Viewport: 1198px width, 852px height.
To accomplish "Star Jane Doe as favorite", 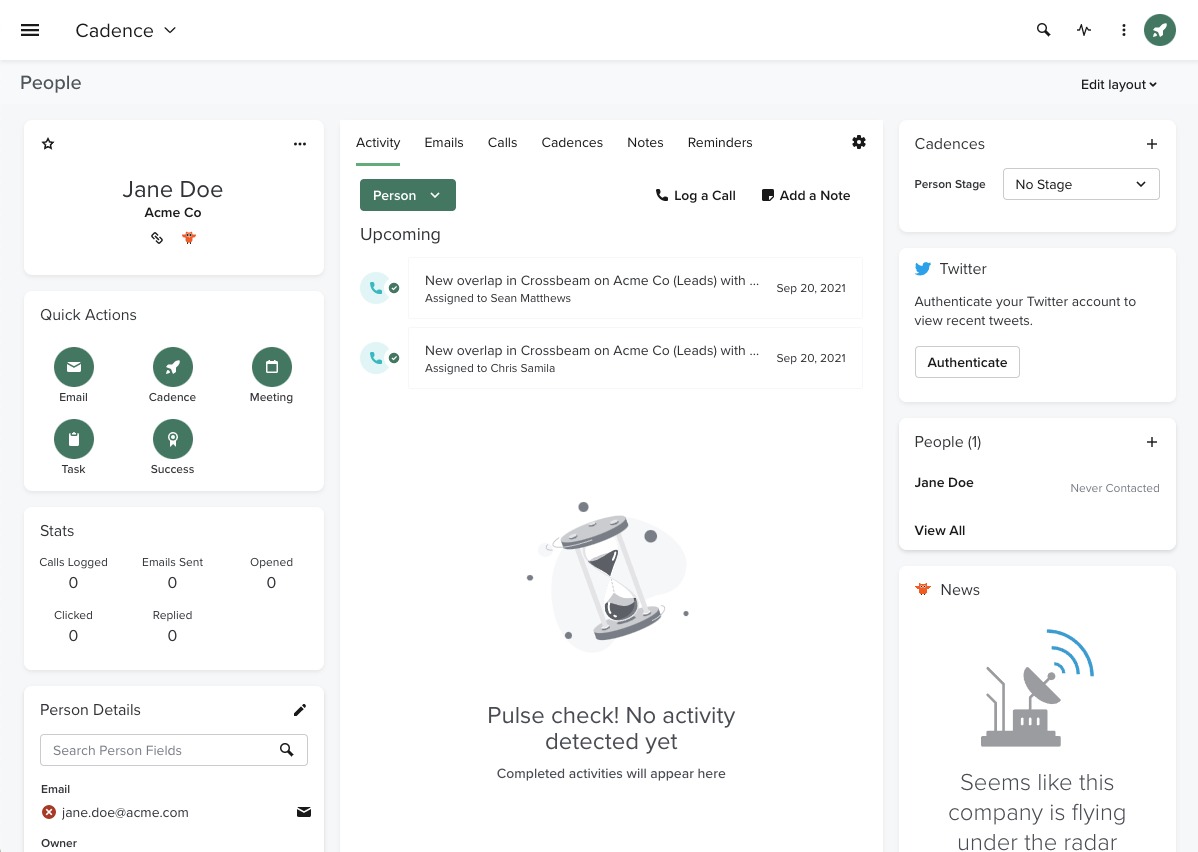I will [48, 144].
